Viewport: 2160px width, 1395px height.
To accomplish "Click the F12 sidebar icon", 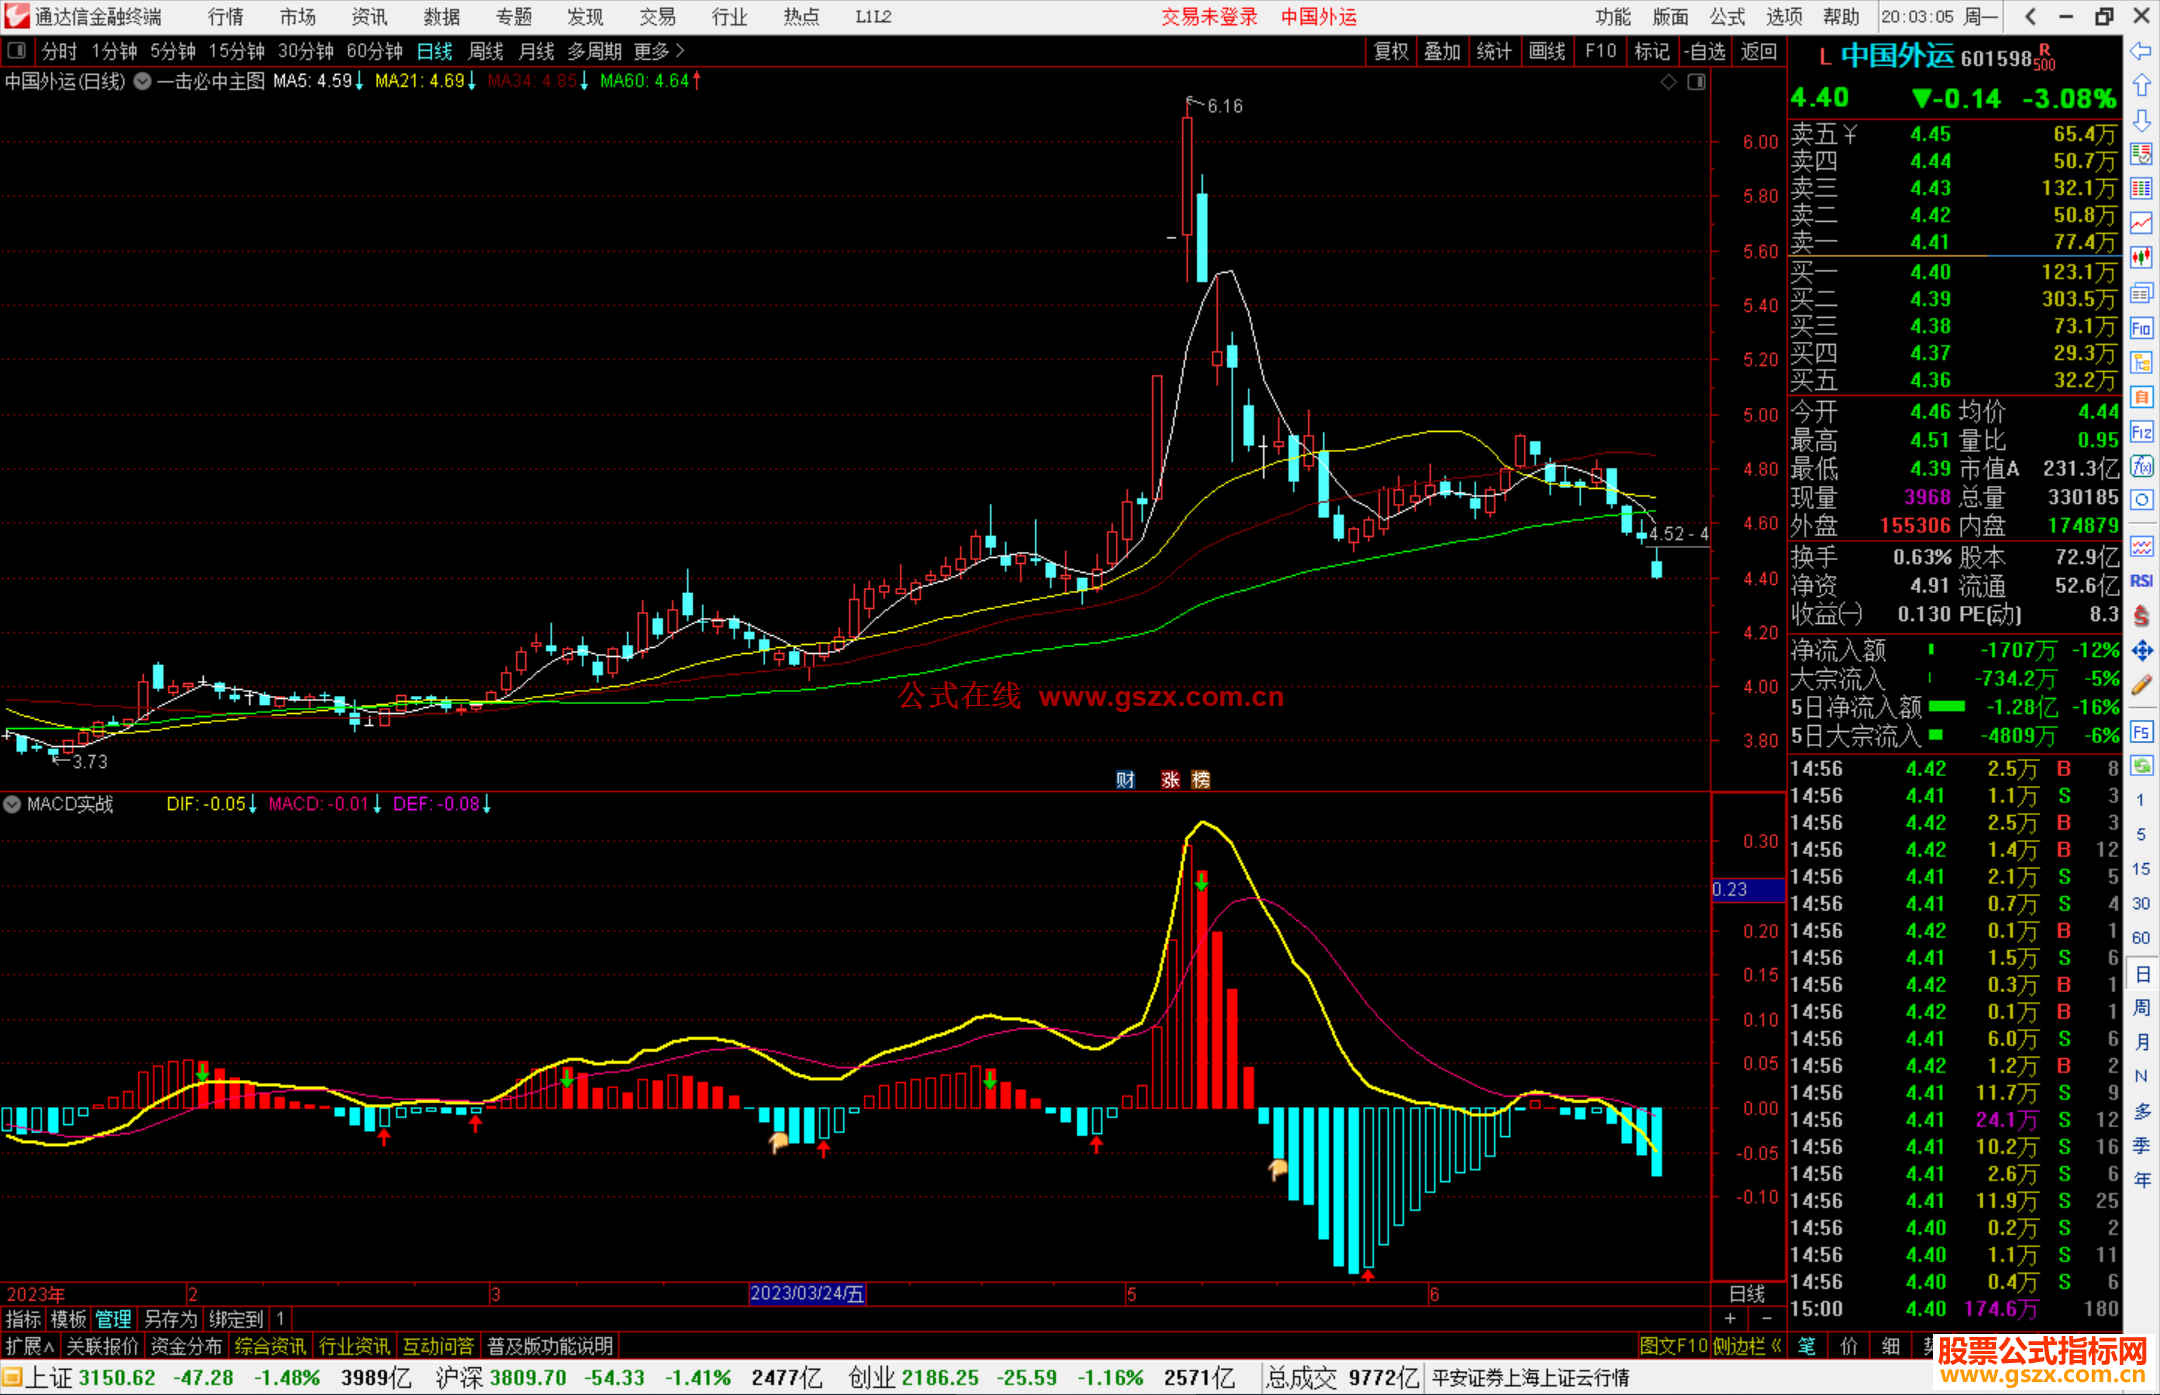I will click(x=2141, y=432).
